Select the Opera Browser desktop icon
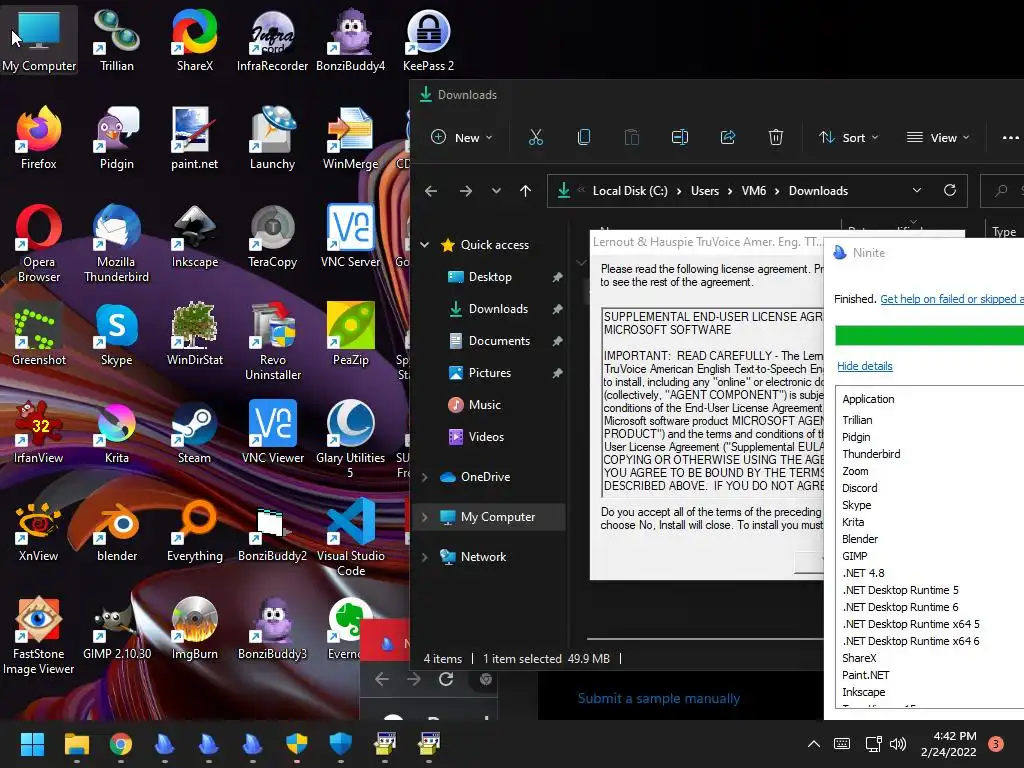 (x=39, y=244)
